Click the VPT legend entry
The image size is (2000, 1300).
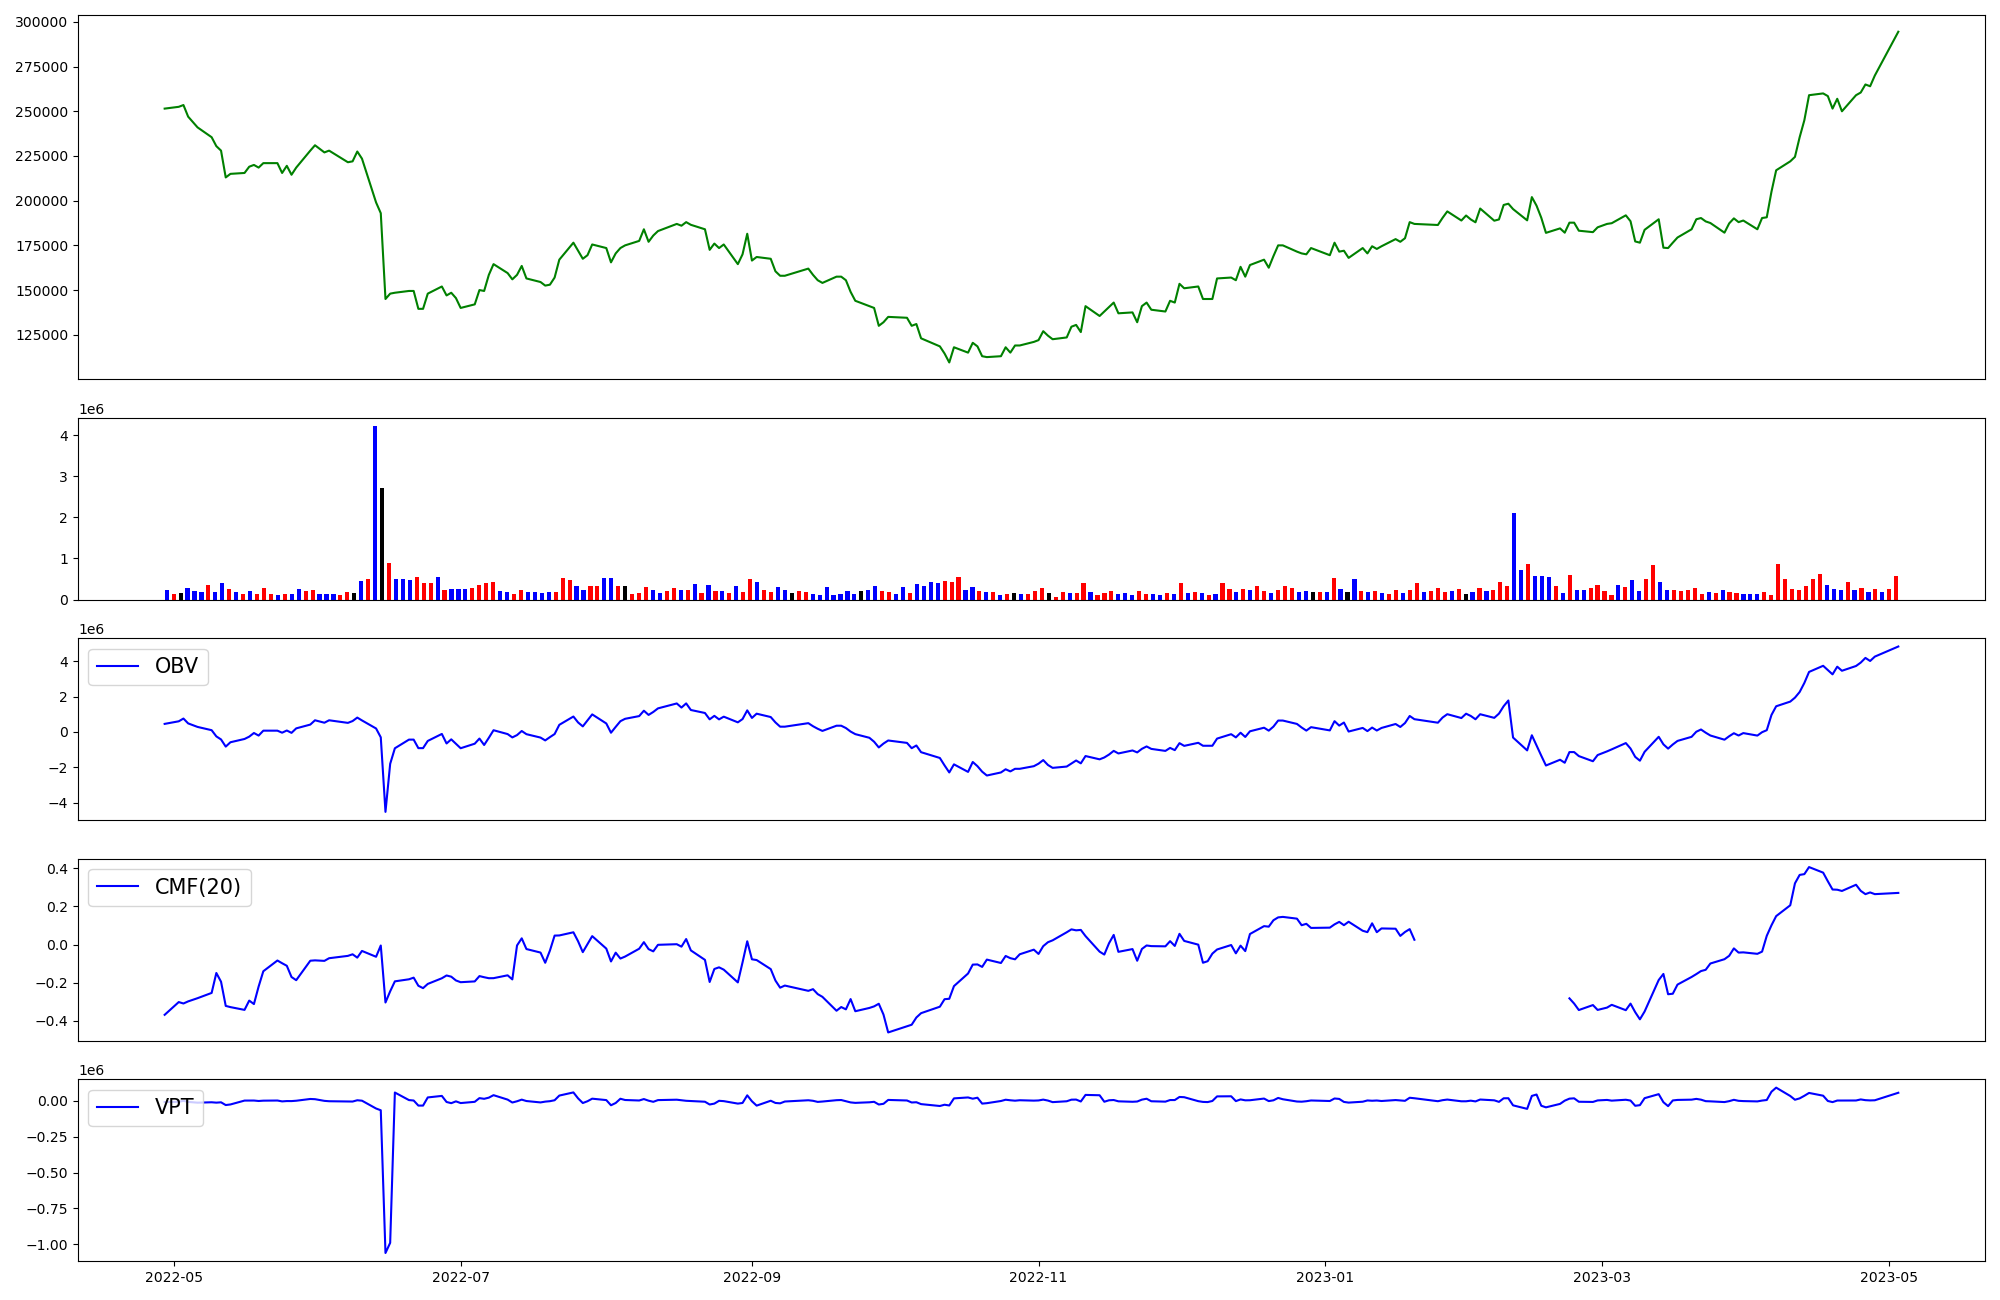tap(147, 1108)
